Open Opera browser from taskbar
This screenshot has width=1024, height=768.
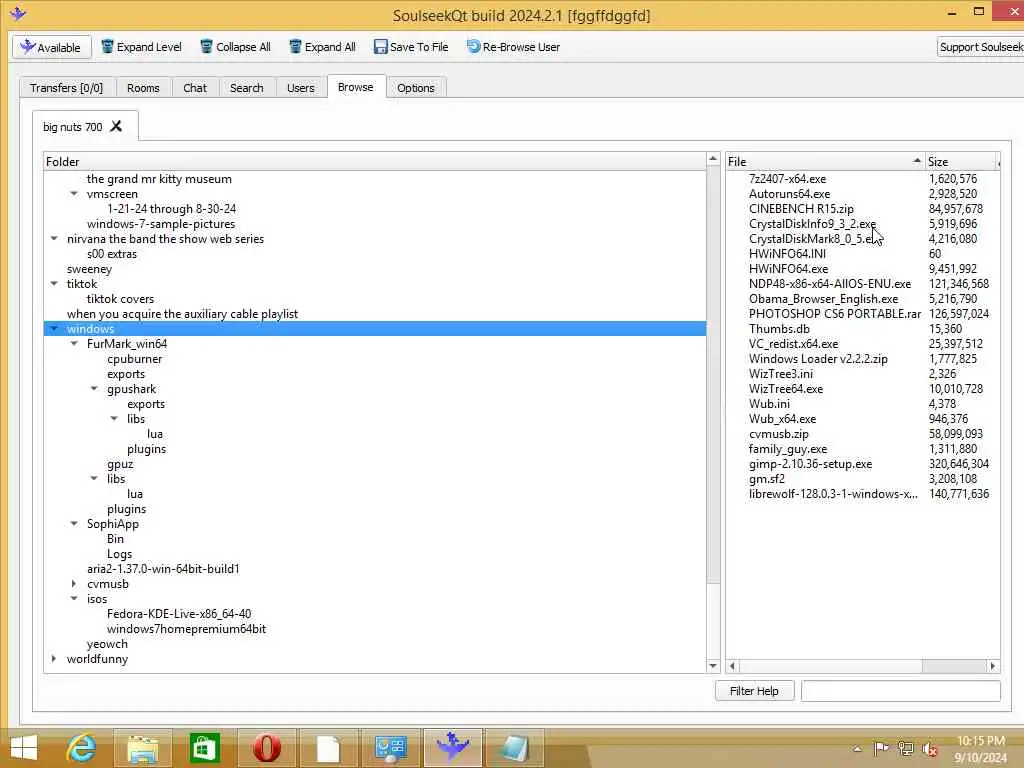tap(266, 748)
